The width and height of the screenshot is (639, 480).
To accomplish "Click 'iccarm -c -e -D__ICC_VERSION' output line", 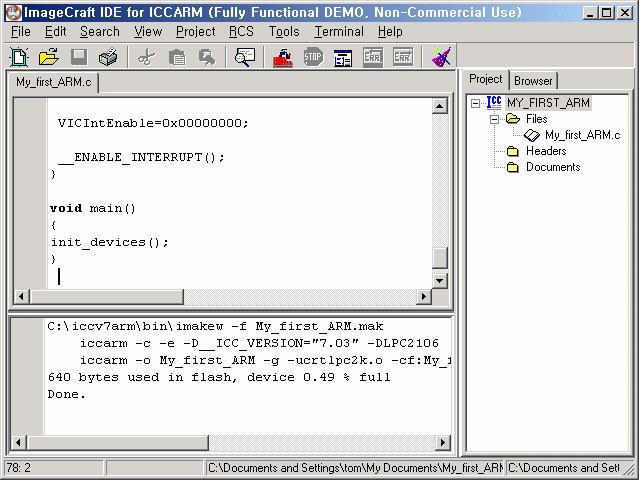I will 259,343.
